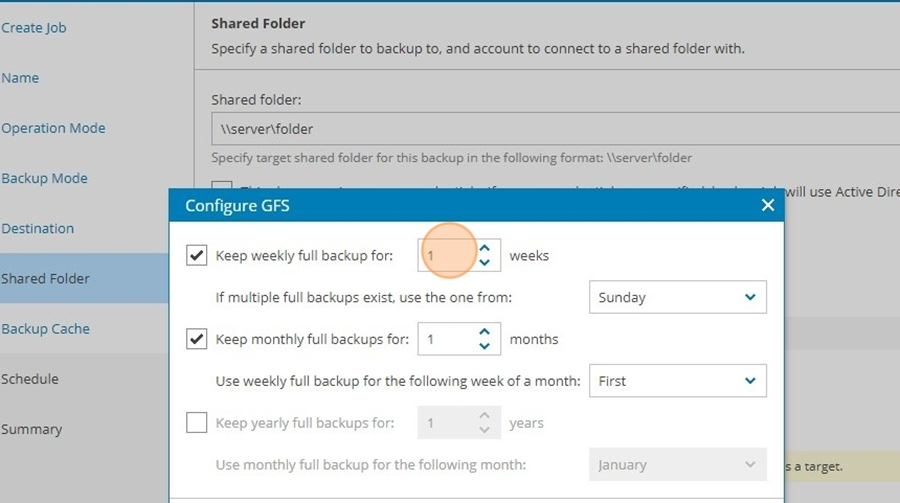
Task: Uncheck Keep monthly full backups checkbox
Action: [196, 339]
